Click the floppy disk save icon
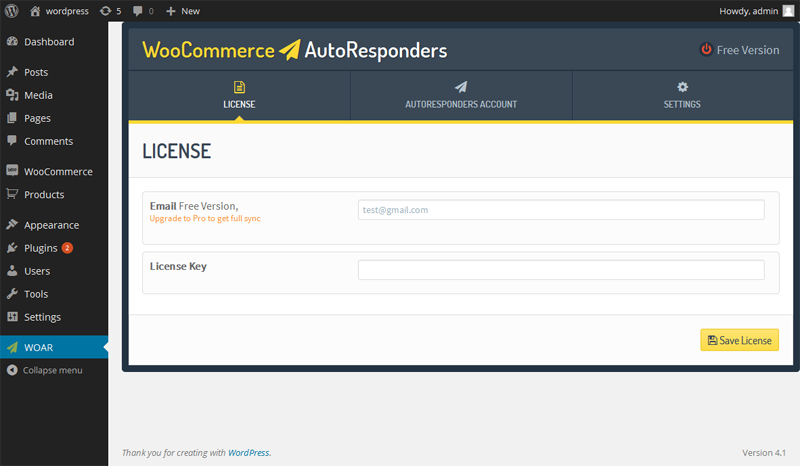Screen dimensions: 800x466 712,340
